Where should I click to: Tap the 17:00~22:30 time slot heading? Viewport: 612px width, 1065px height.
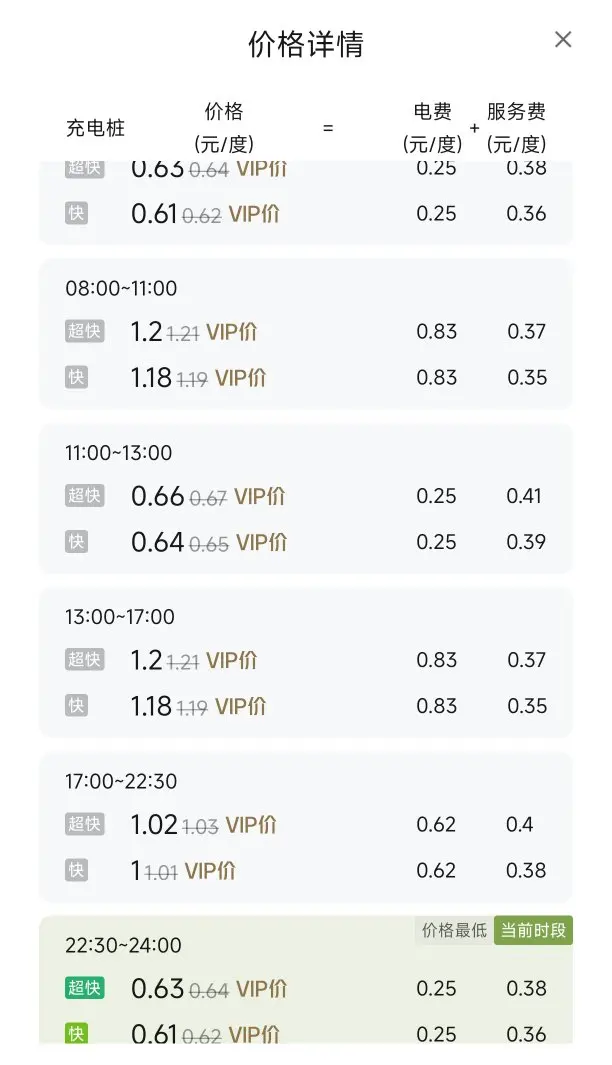click(121, 781)
